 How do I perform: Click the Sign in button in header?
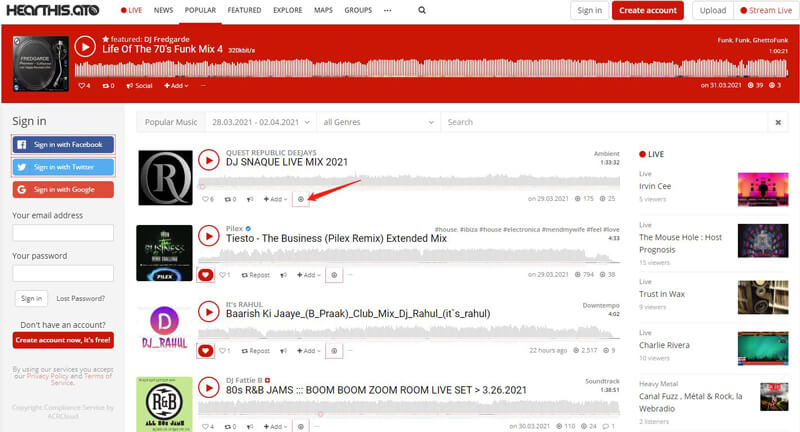click(x=589, y=10)
